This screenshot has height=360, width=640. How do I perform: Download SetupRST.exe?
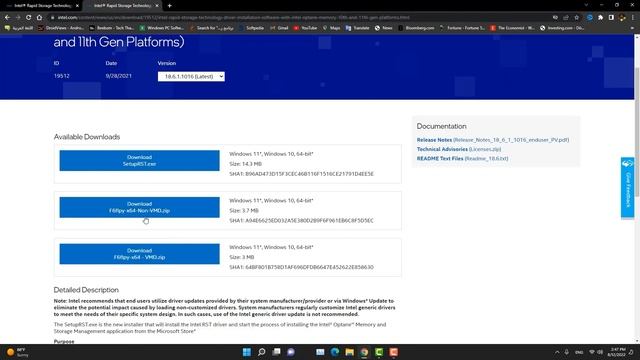(x=139, y=160)
